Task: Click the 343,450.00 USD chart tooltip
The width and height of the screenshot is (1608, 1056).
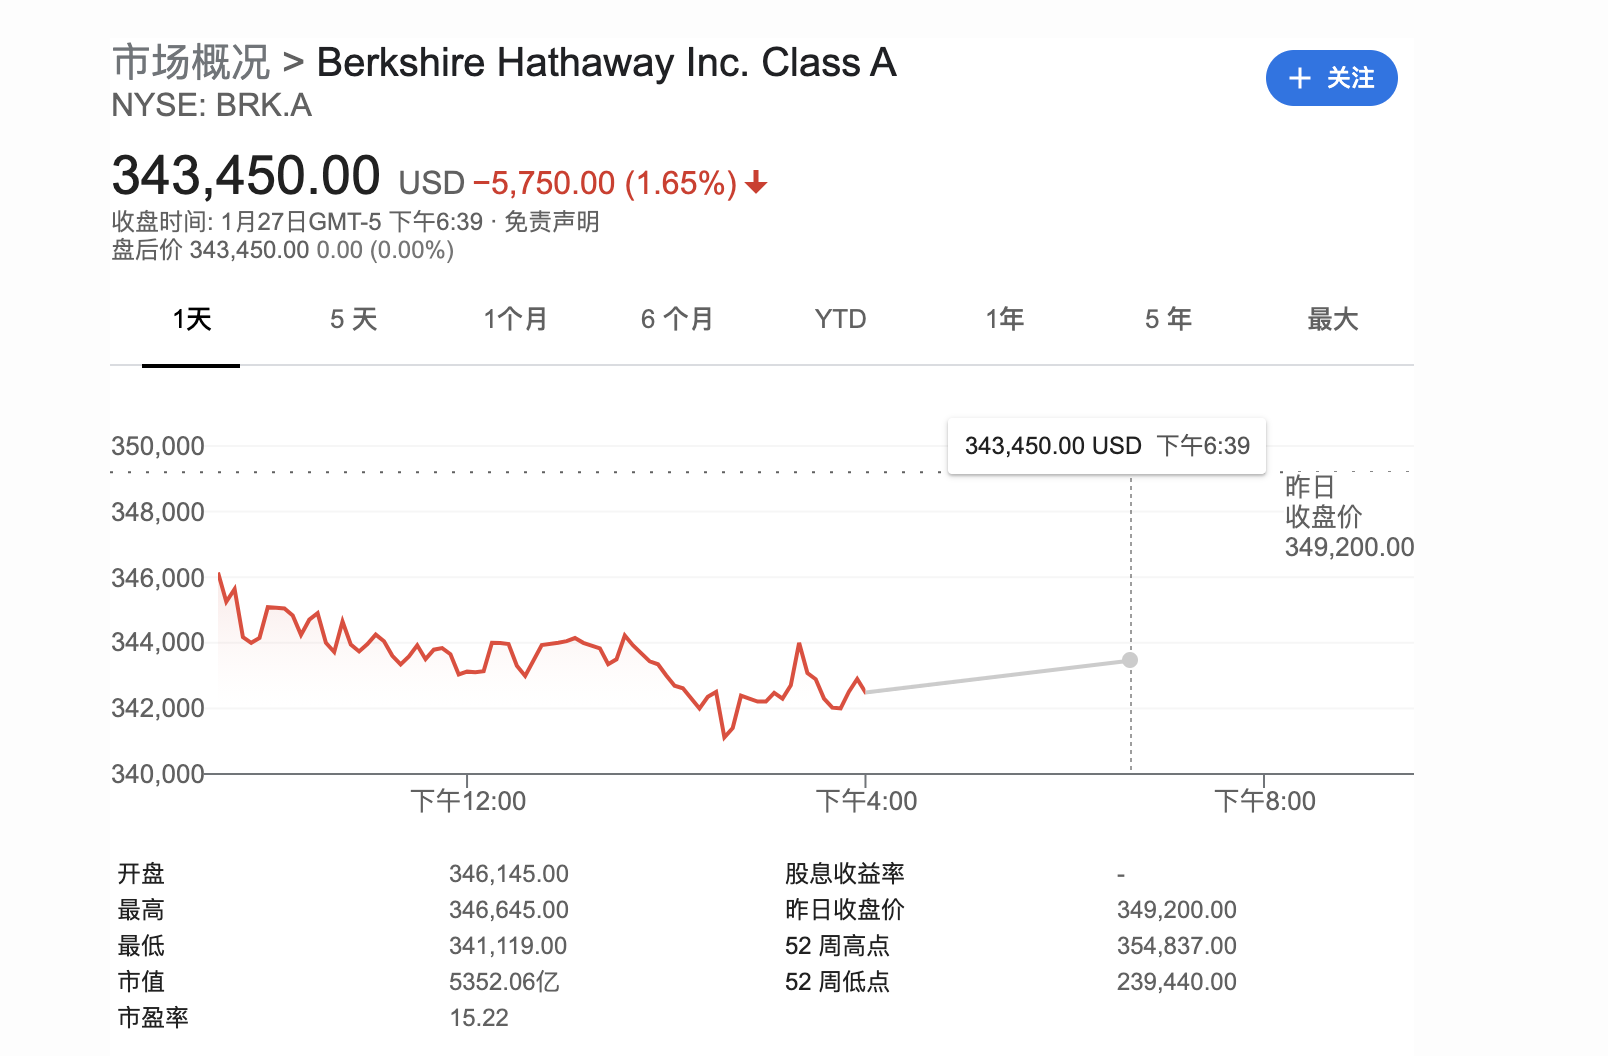Action: pos(1106,446)
